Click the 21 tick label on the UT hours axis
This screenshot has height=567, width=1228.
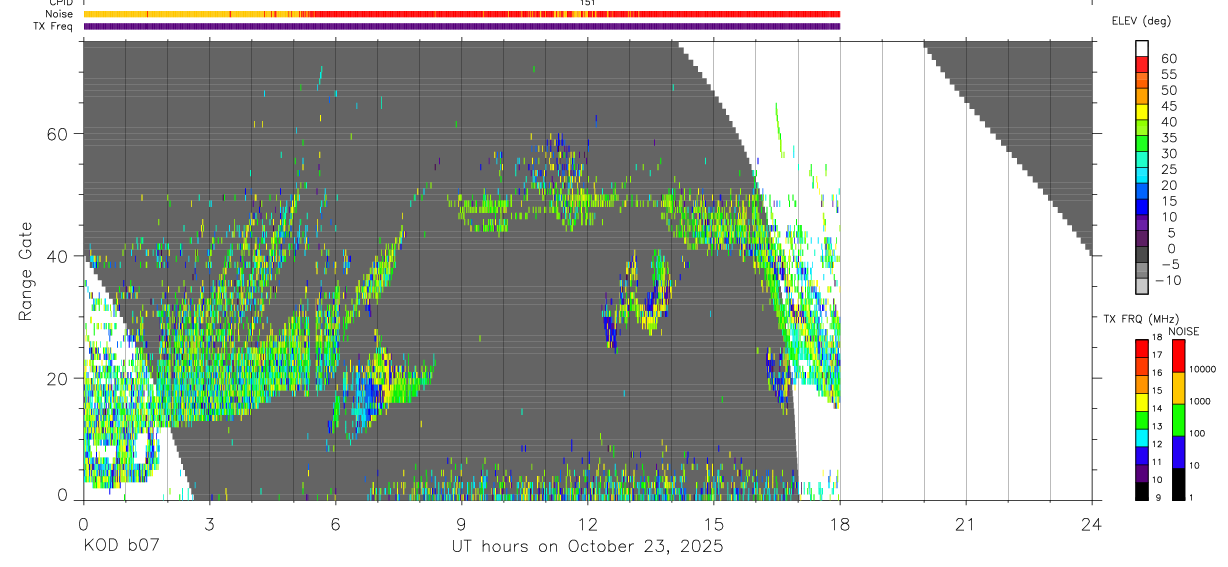966,525
